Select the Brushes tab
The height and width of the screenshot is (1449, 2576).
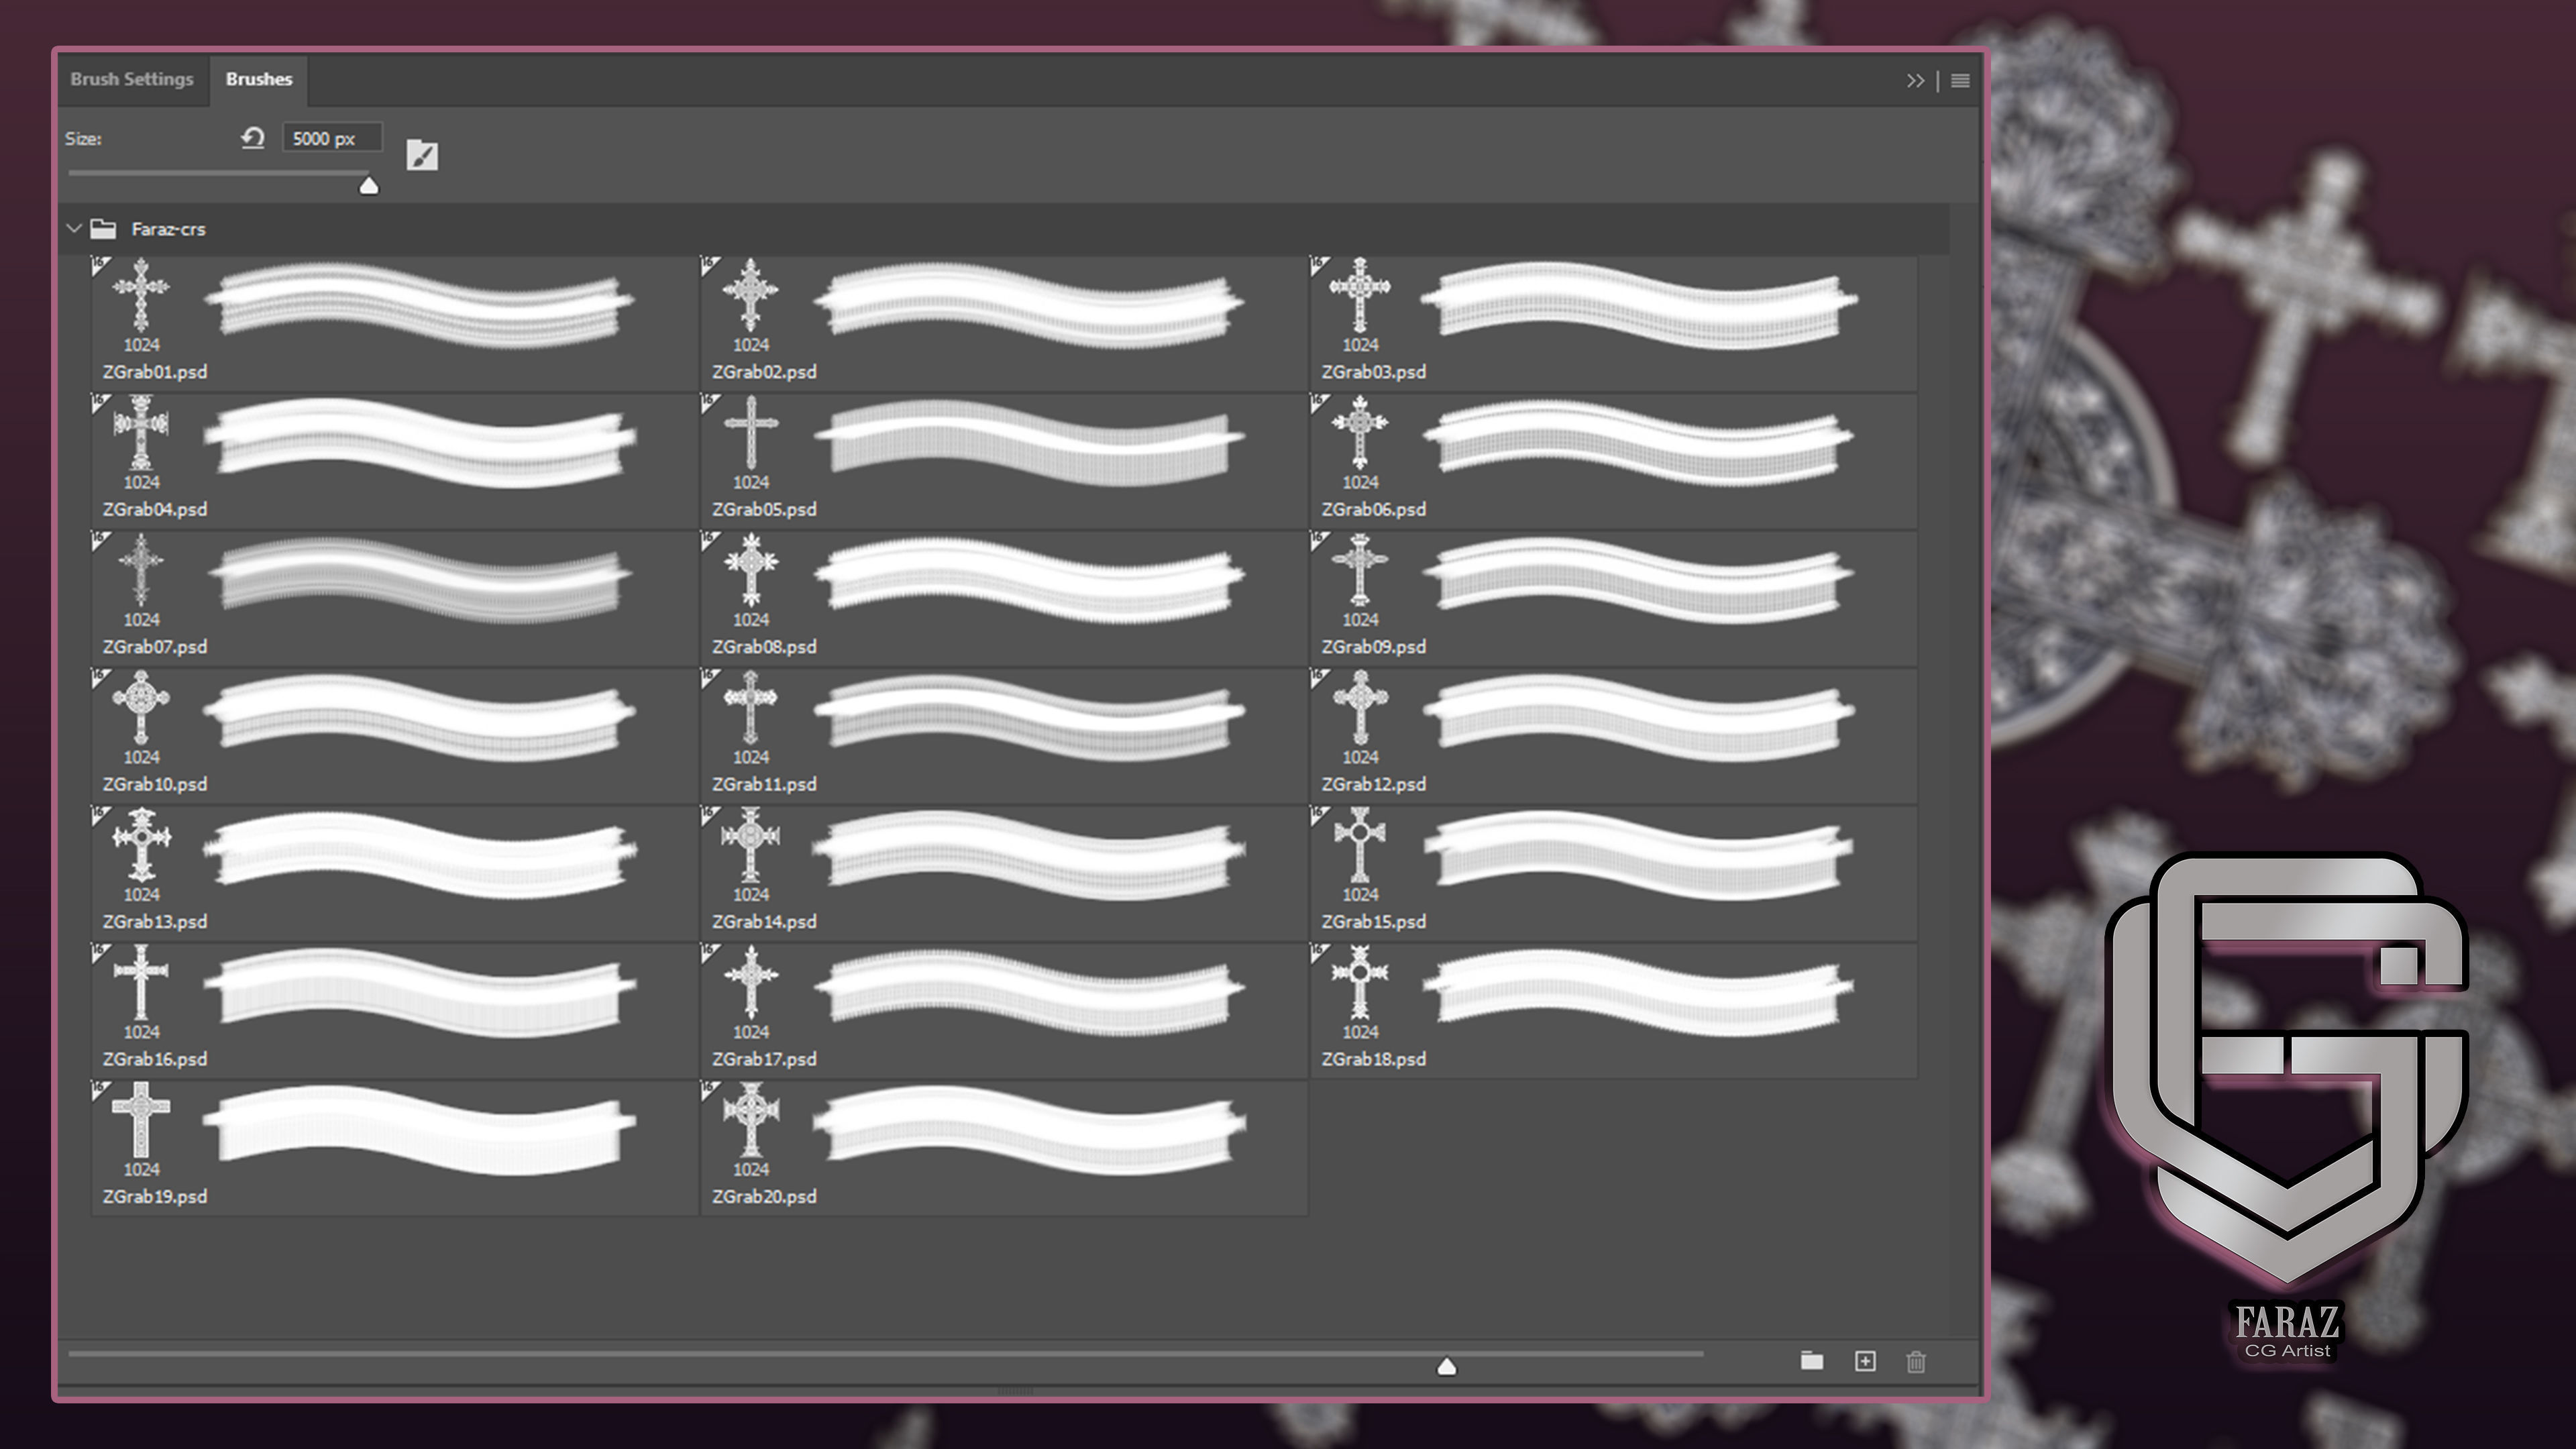(x=259, y=79)
